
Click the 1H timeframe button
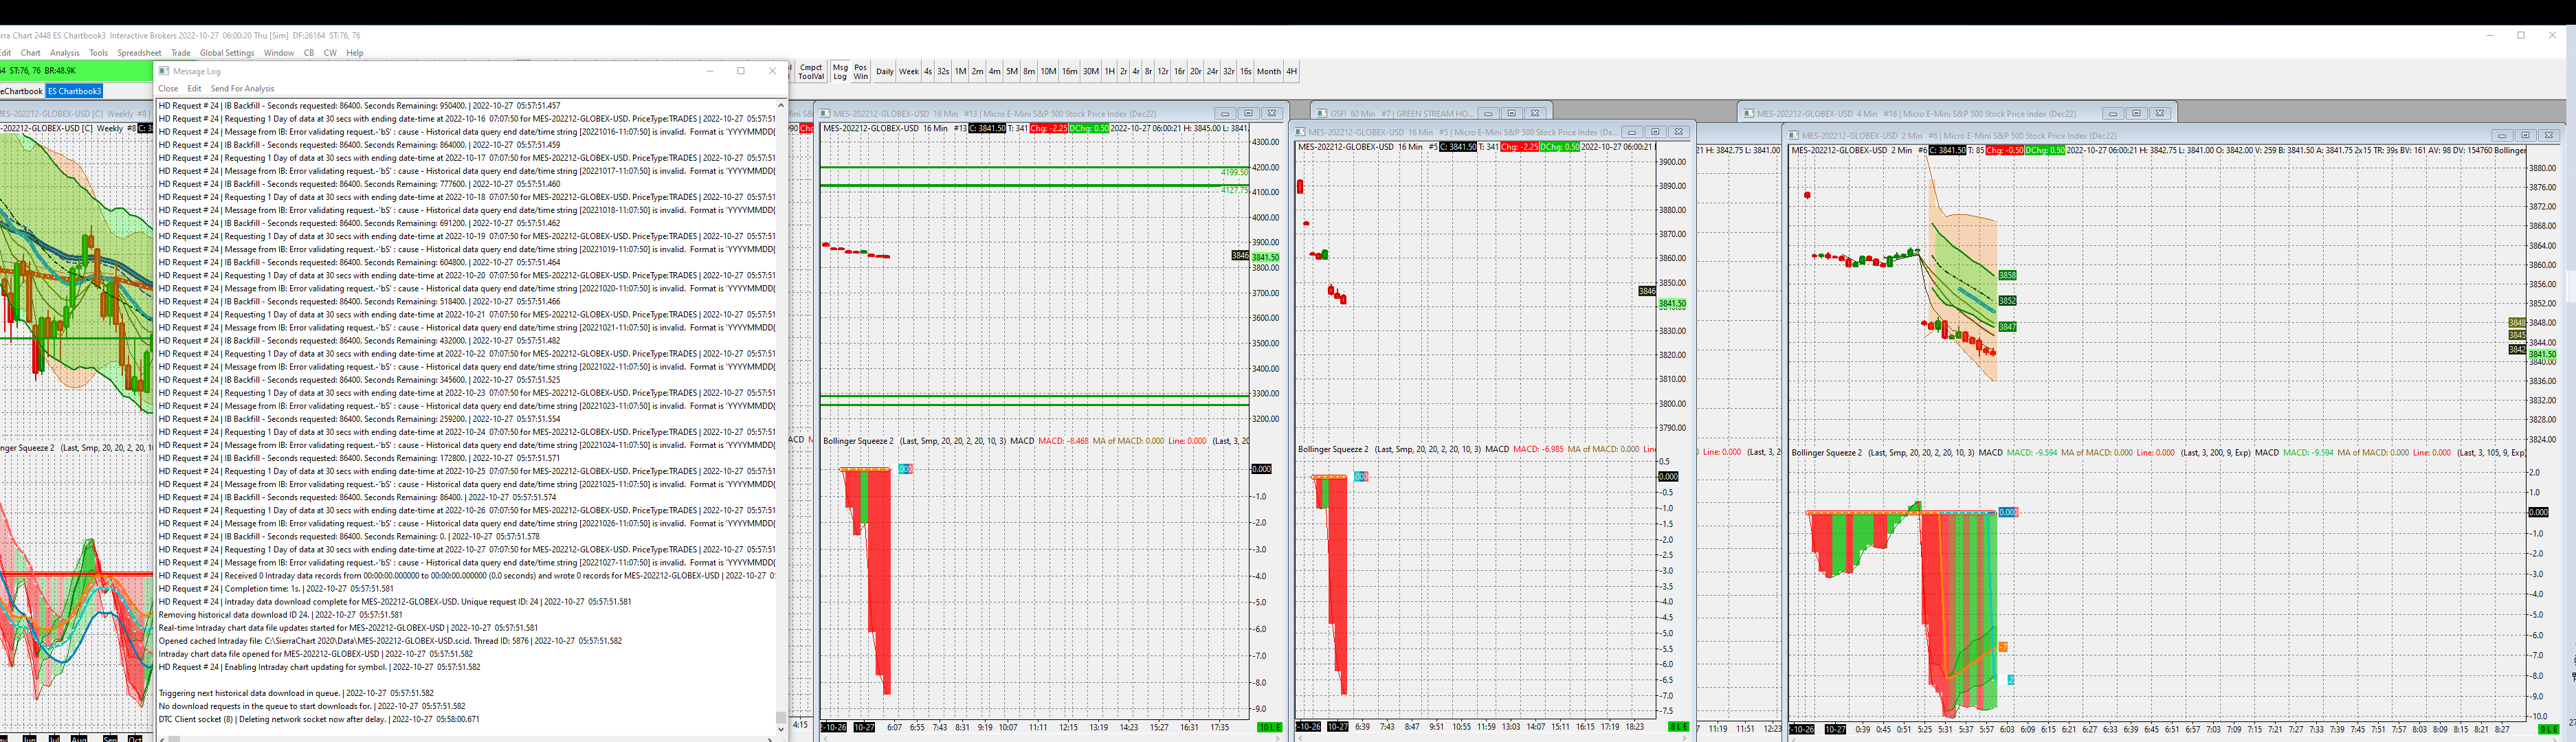[1109, 72]
